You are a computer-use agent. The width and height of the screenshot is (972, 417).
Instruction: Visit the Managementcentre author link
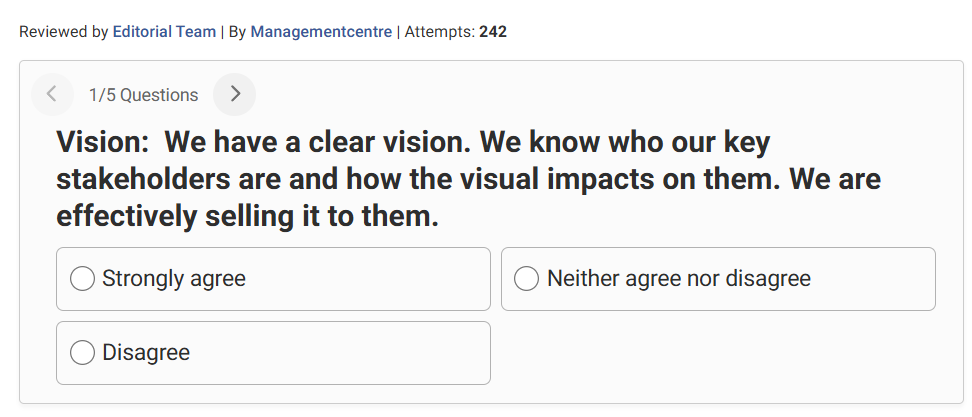321,32
